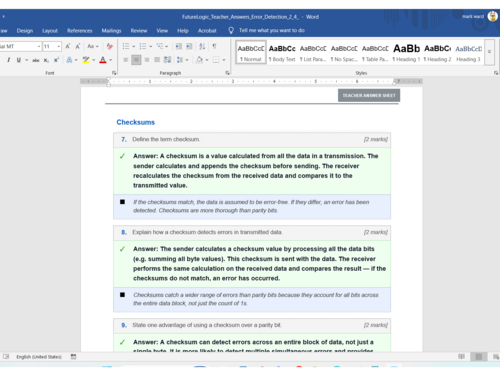The height and width of the screenshot is (375, 500).
Task: Open the Font dialog launcher
Action: [114, 73]
